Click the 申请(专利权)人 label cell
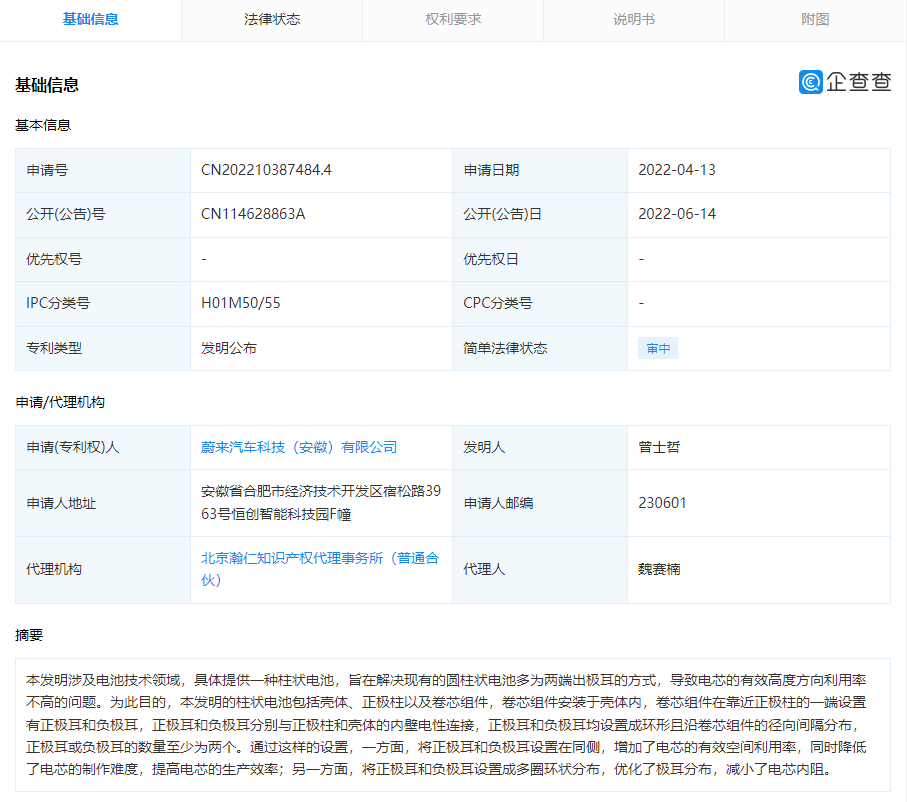This screenshot has width=907, height=802. click(103, 447)
